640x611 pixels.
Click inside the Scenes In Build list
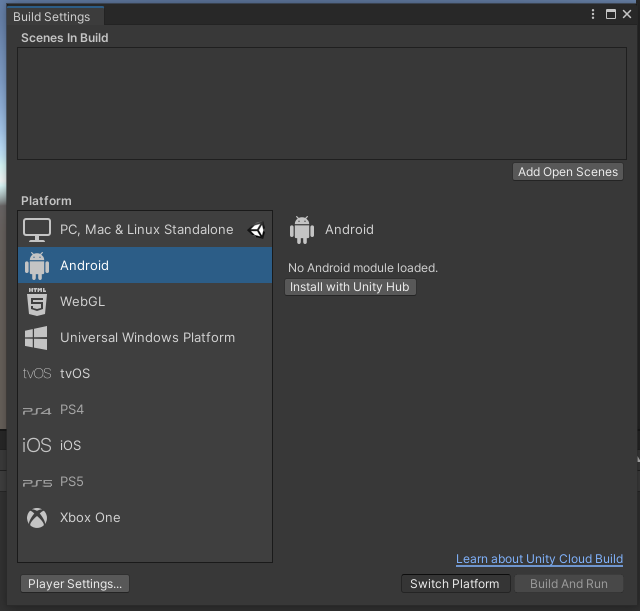coord(322,104)
